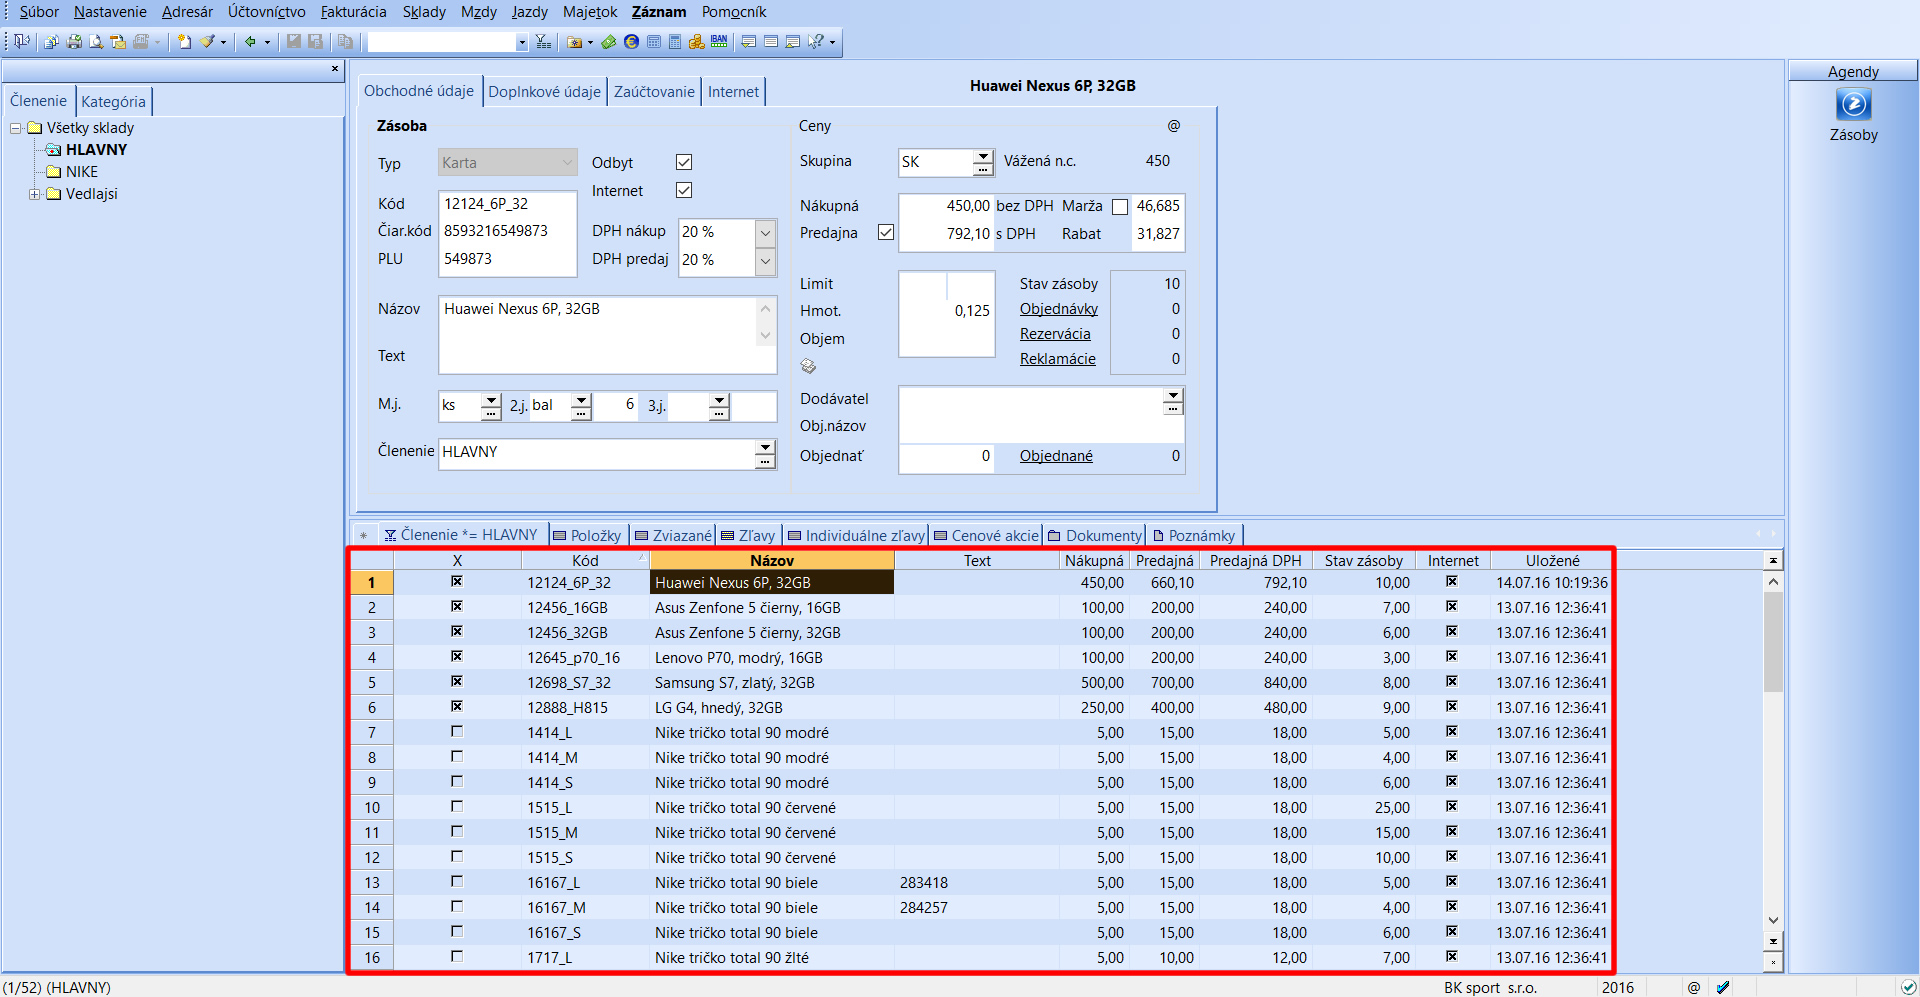Click the blue euro coin icon
Viewport: 1920px width, 997px height.
click(631, 42)
